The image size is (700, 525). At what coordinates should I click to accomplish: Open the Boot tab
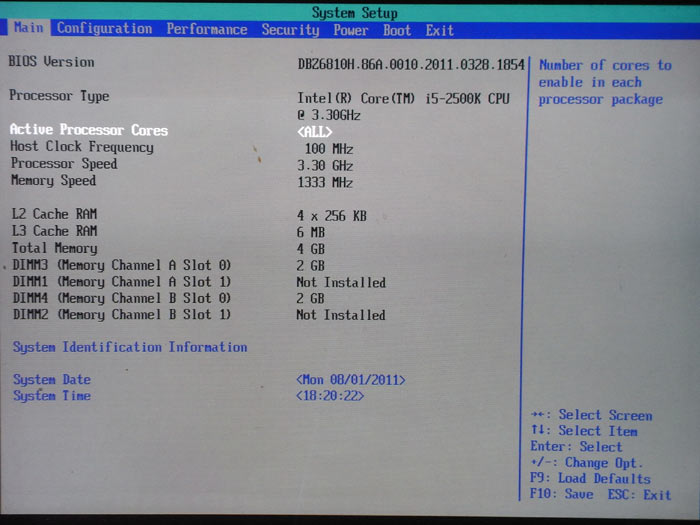click(x=397, y=30)
